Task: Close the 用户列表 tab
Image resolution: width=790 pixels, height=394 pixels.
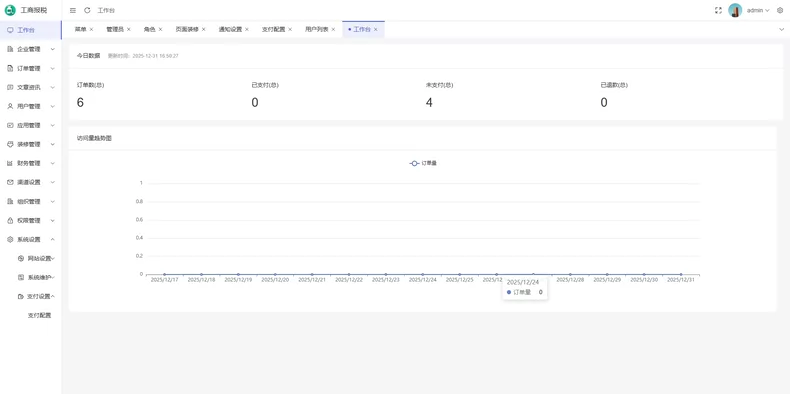Action: click(333, 29)
